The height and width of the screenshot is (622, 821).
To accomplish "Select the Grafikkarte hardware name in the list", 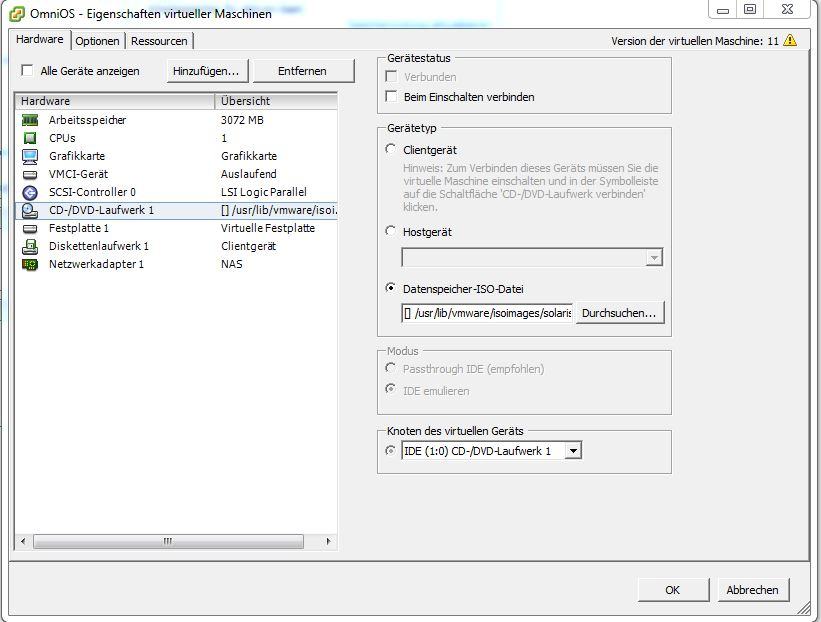I will point(77,156).
